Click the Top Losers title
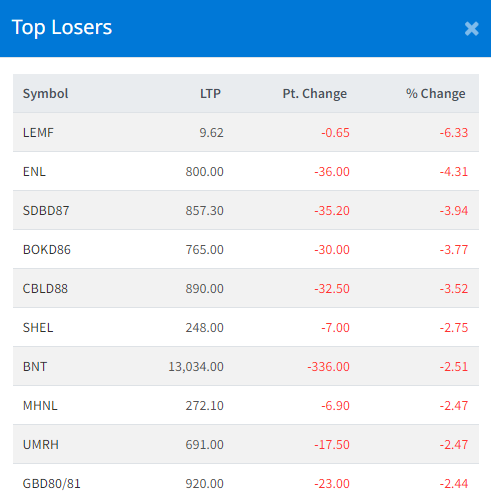 click(x=62, y=27)
